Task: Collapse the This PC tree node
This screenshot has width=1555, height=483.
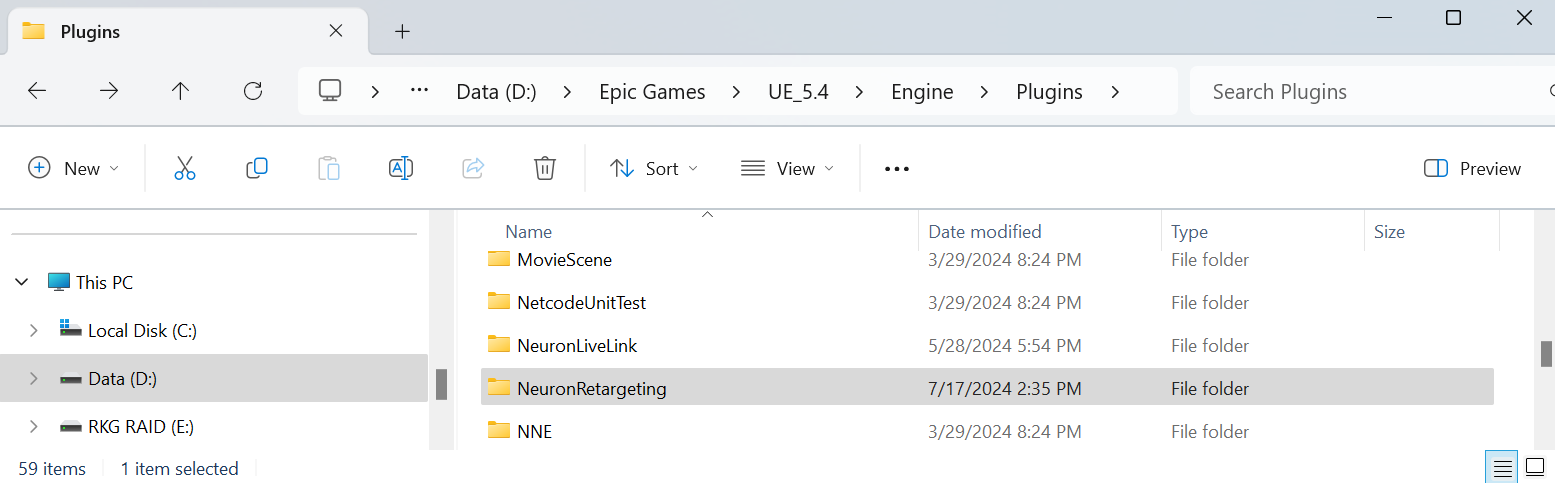Action: (22, 283)
